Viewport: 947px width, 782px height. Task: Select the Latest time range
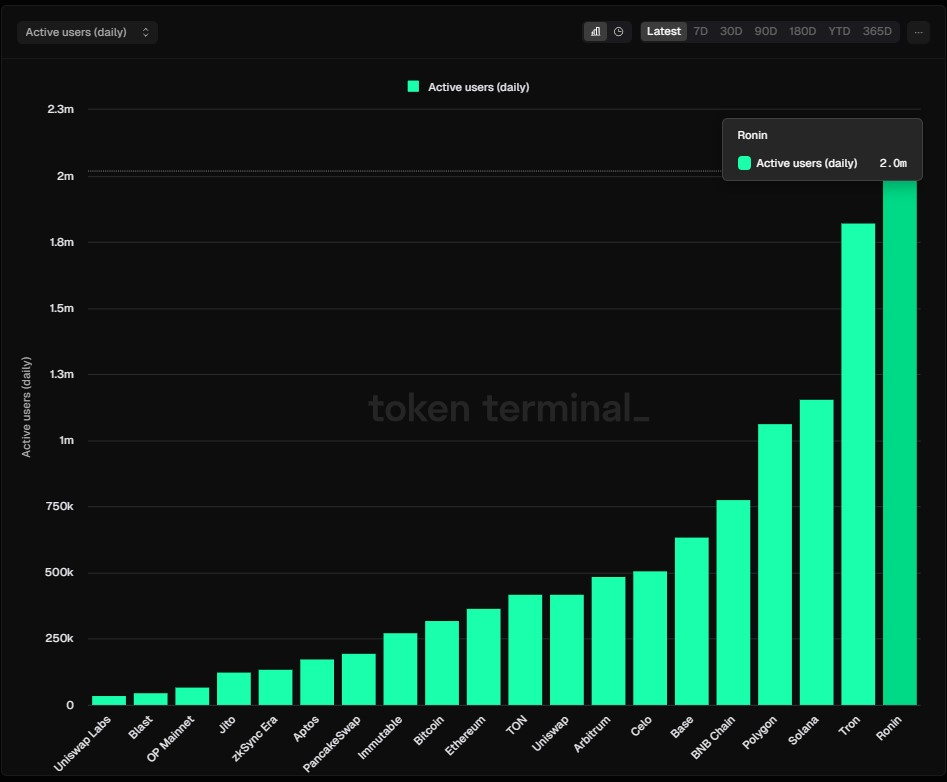click(x=664, y=32)
